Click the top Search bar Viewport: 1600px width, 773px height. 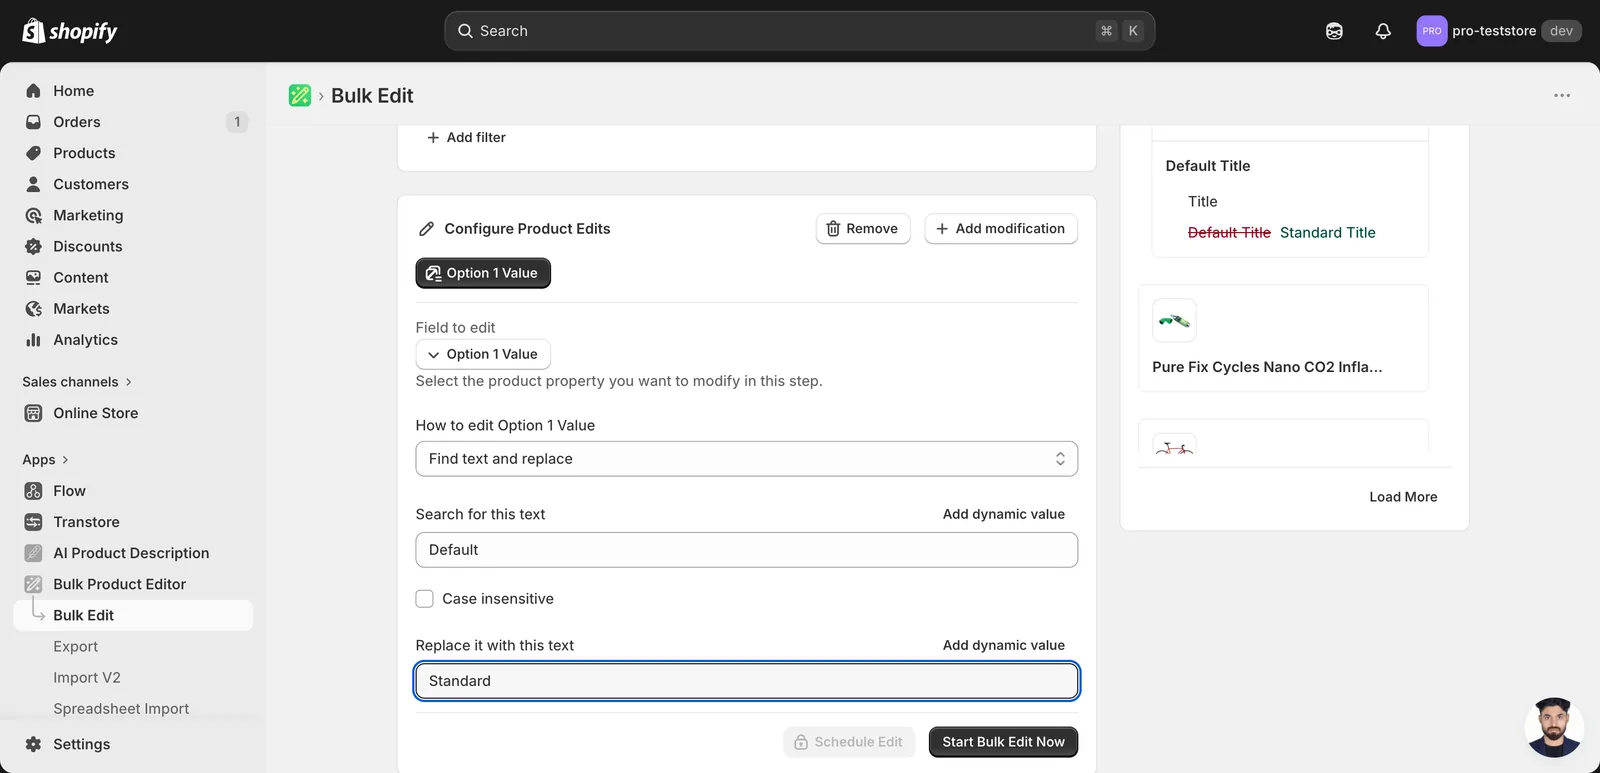point(799,31)
